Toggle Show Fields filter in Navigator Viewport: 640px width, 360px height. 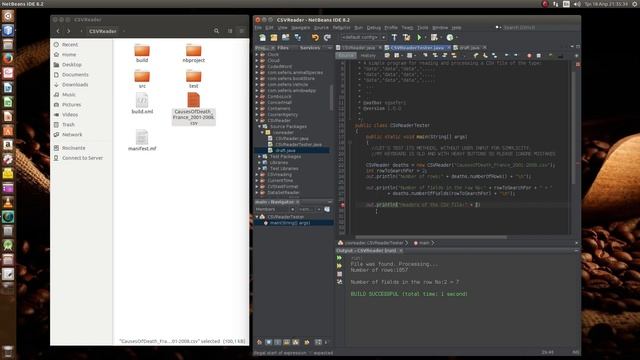(269, 342)
